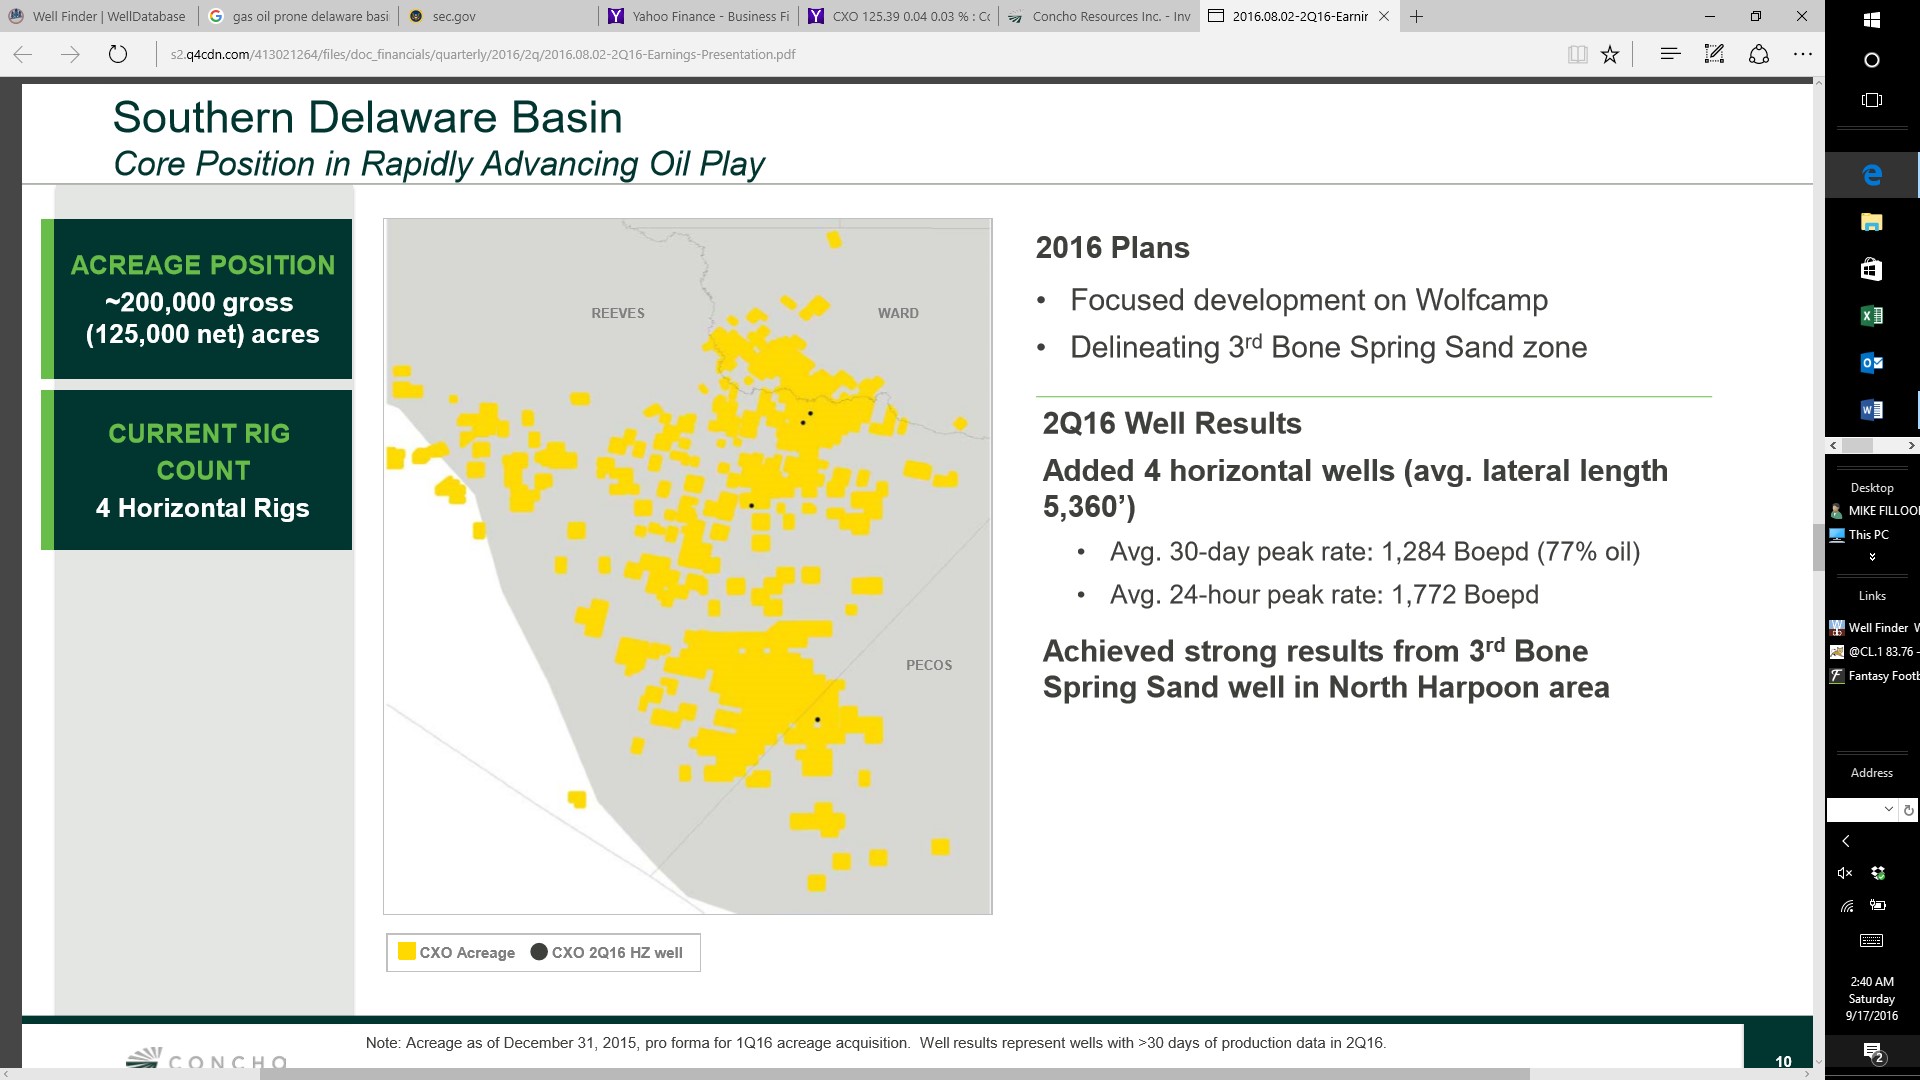1920x1080 pixels.
Task: Click the Edge icon on taskbar
Action: (x=1872, y=176)
